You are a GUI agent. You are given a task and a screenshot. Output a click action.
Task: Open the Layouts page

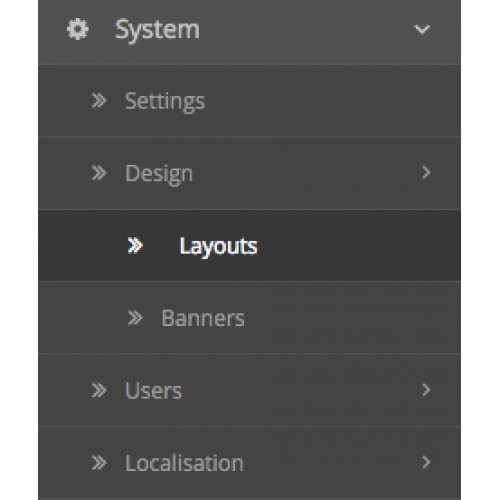218,247
